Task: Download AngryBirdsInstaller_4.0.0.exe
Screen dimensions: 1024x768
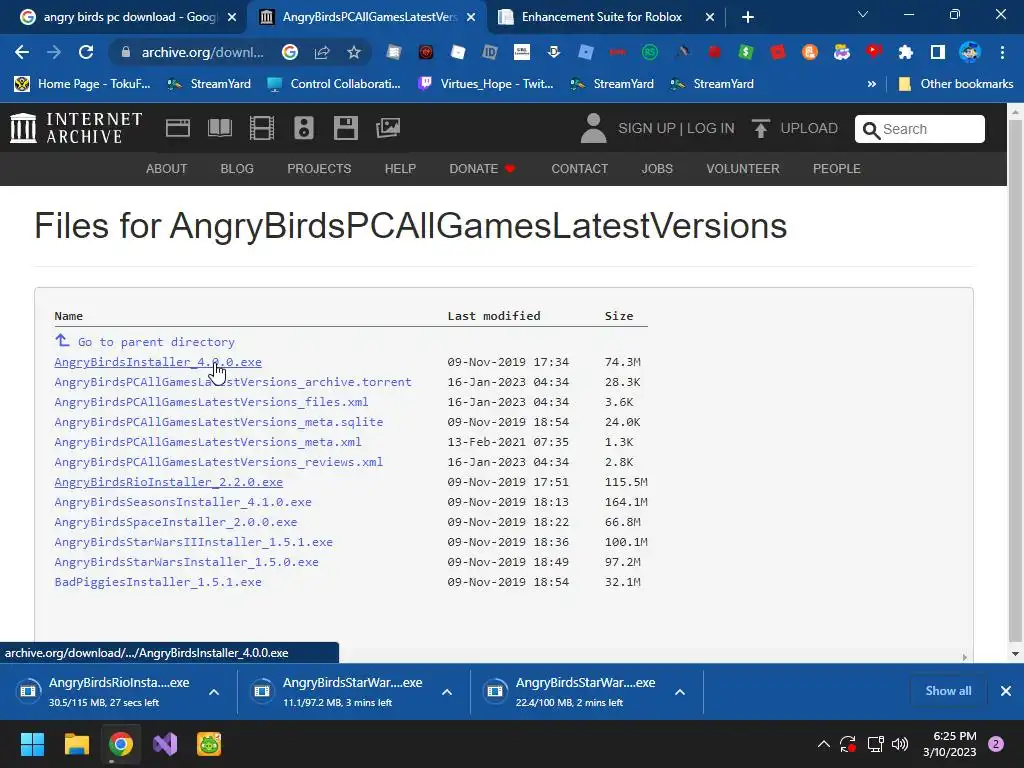Action: pyautogui.click(x=158, y=362)
